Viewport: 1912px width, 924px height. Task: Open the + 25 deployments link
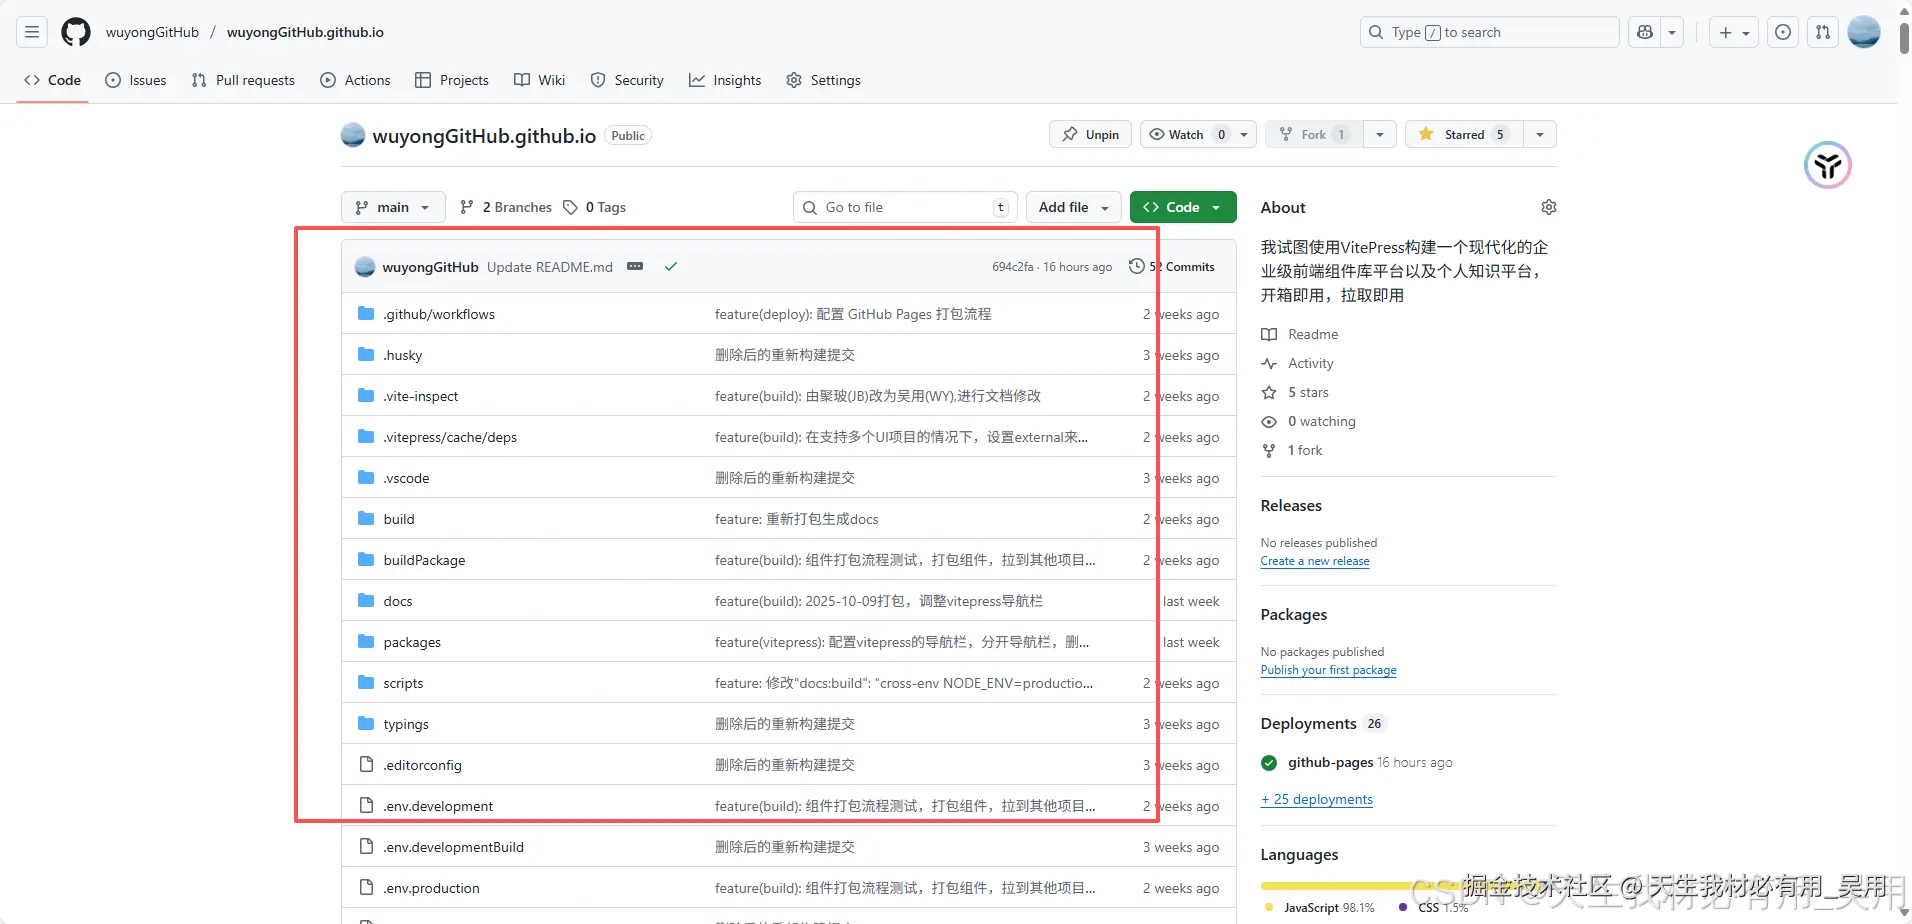pos(1316,798)
